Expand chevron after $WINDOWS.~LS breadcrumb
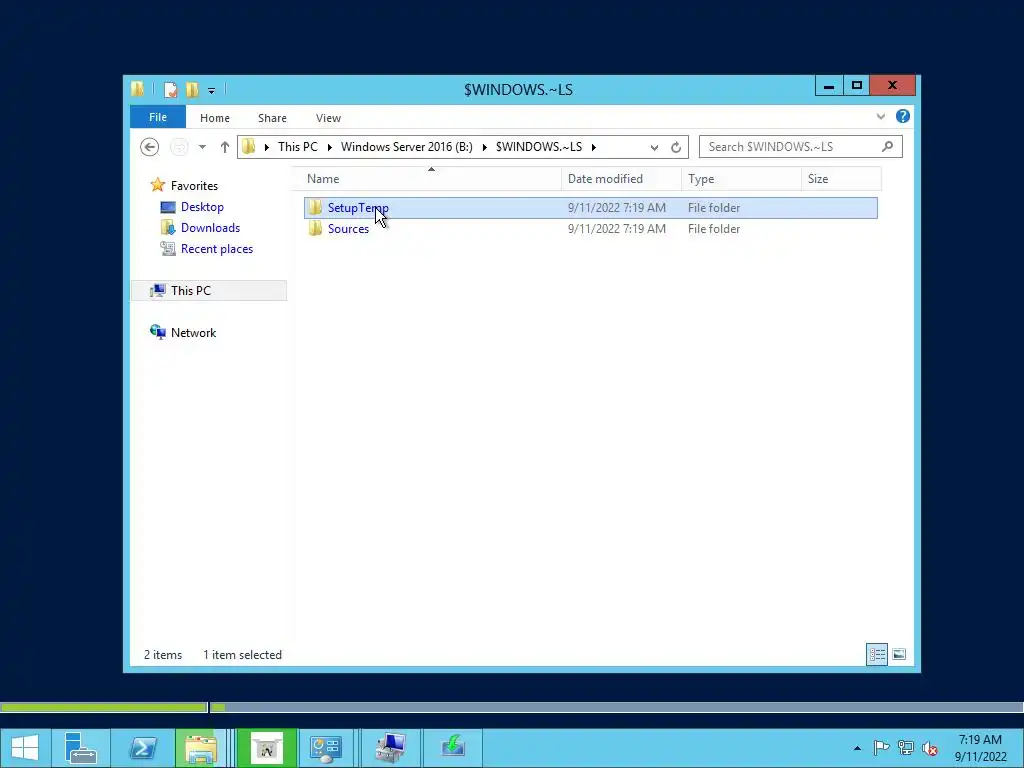This screenshot has width=1024, height=768. click(x=594, y=147)
